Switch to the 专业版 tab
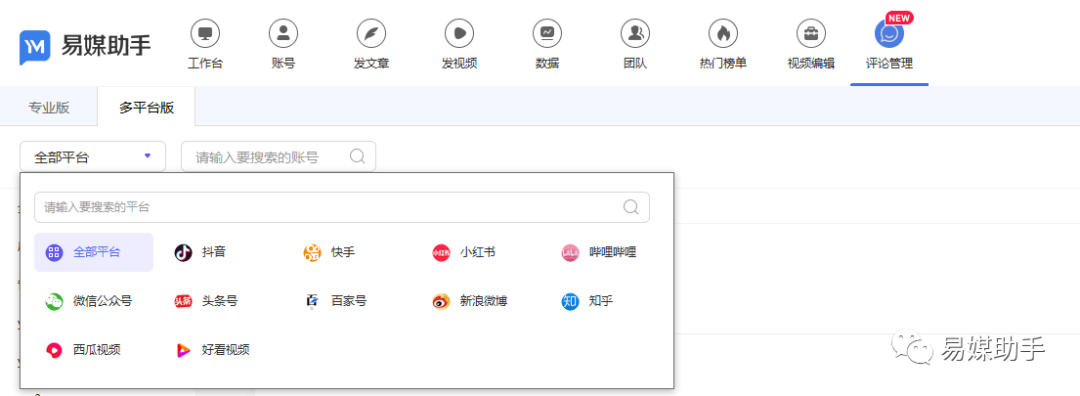 point(49,107)
